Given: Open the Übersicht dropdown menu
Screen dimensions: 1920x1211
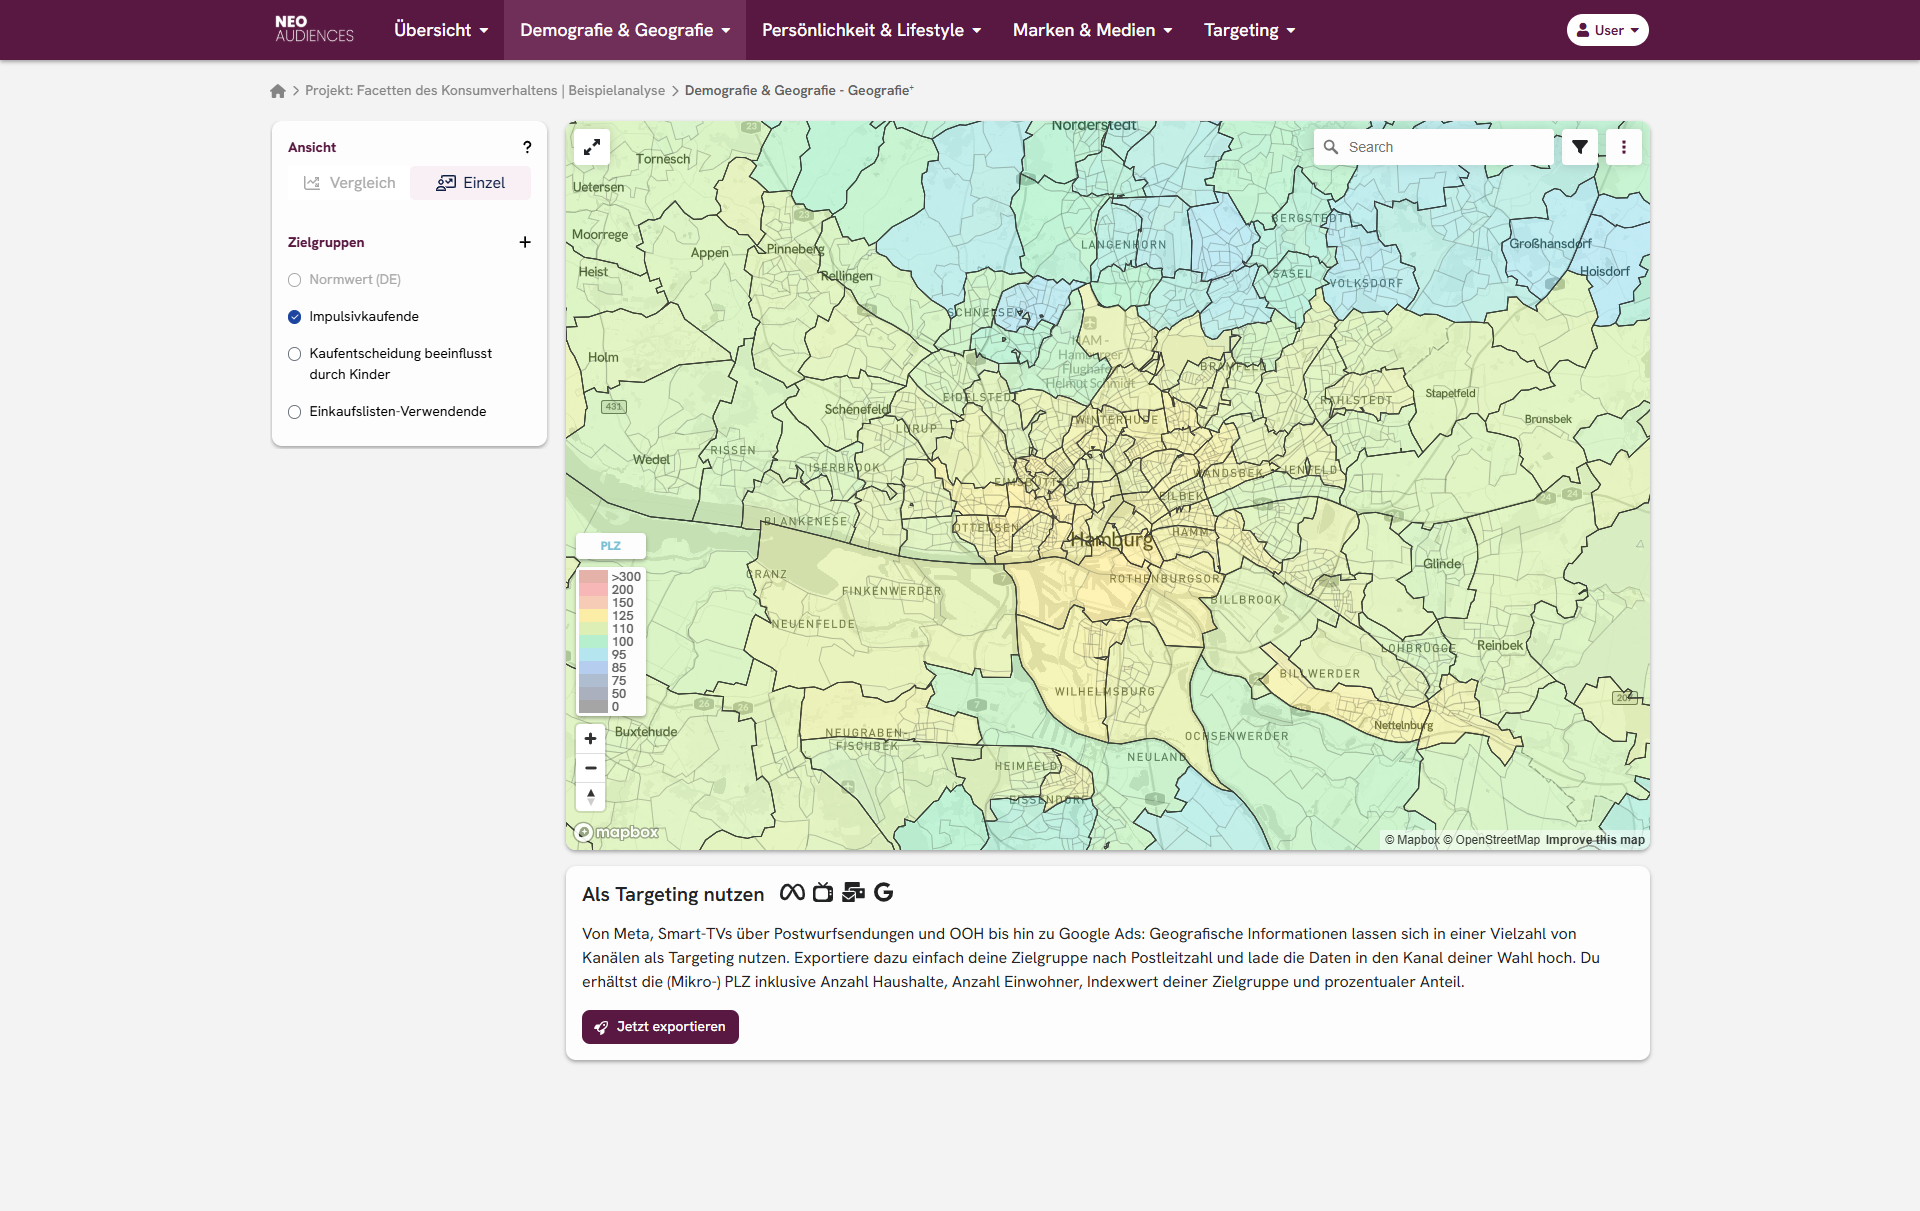Looking at the screenshot, I should coord(441,30).
